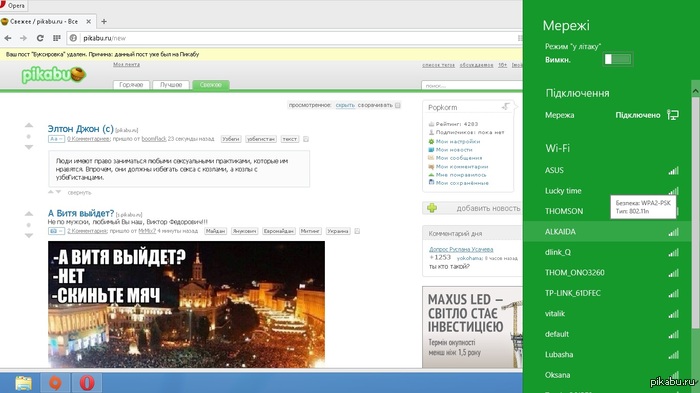
Task: Click the networks panel scroll-up arrow
Action: [696, 91]
